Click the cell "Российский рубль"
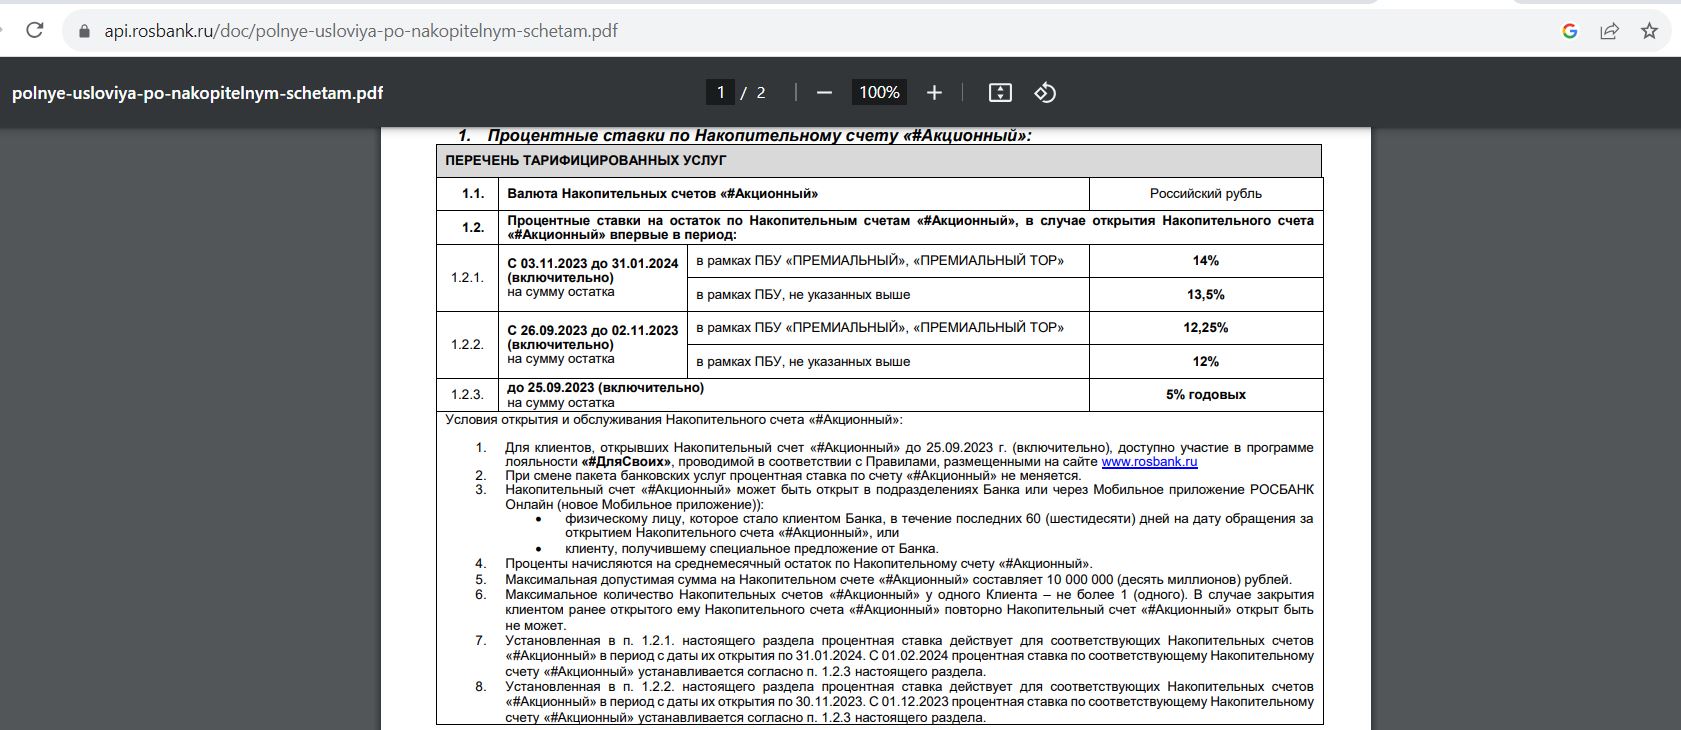The height and width of the screenshot is (730, 1681). click(x=1206, y=194)
